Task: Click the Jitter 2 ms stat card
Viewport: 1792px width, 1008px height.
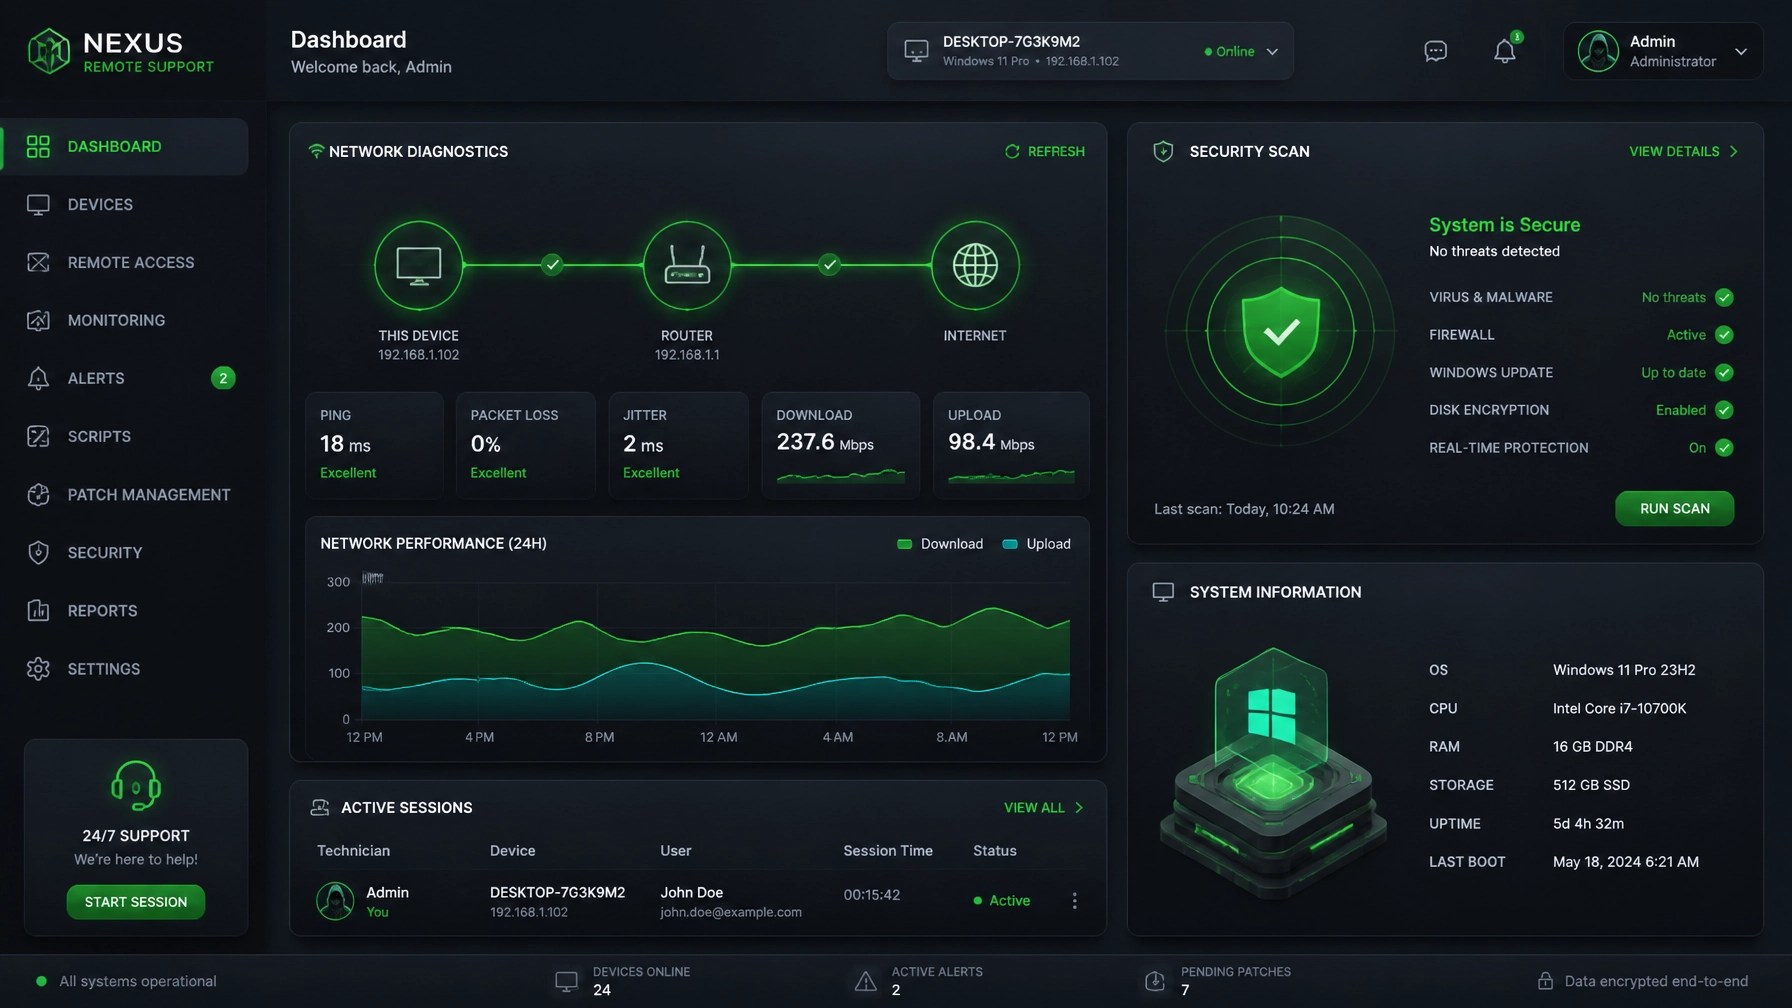Action: tap(678, 444)
